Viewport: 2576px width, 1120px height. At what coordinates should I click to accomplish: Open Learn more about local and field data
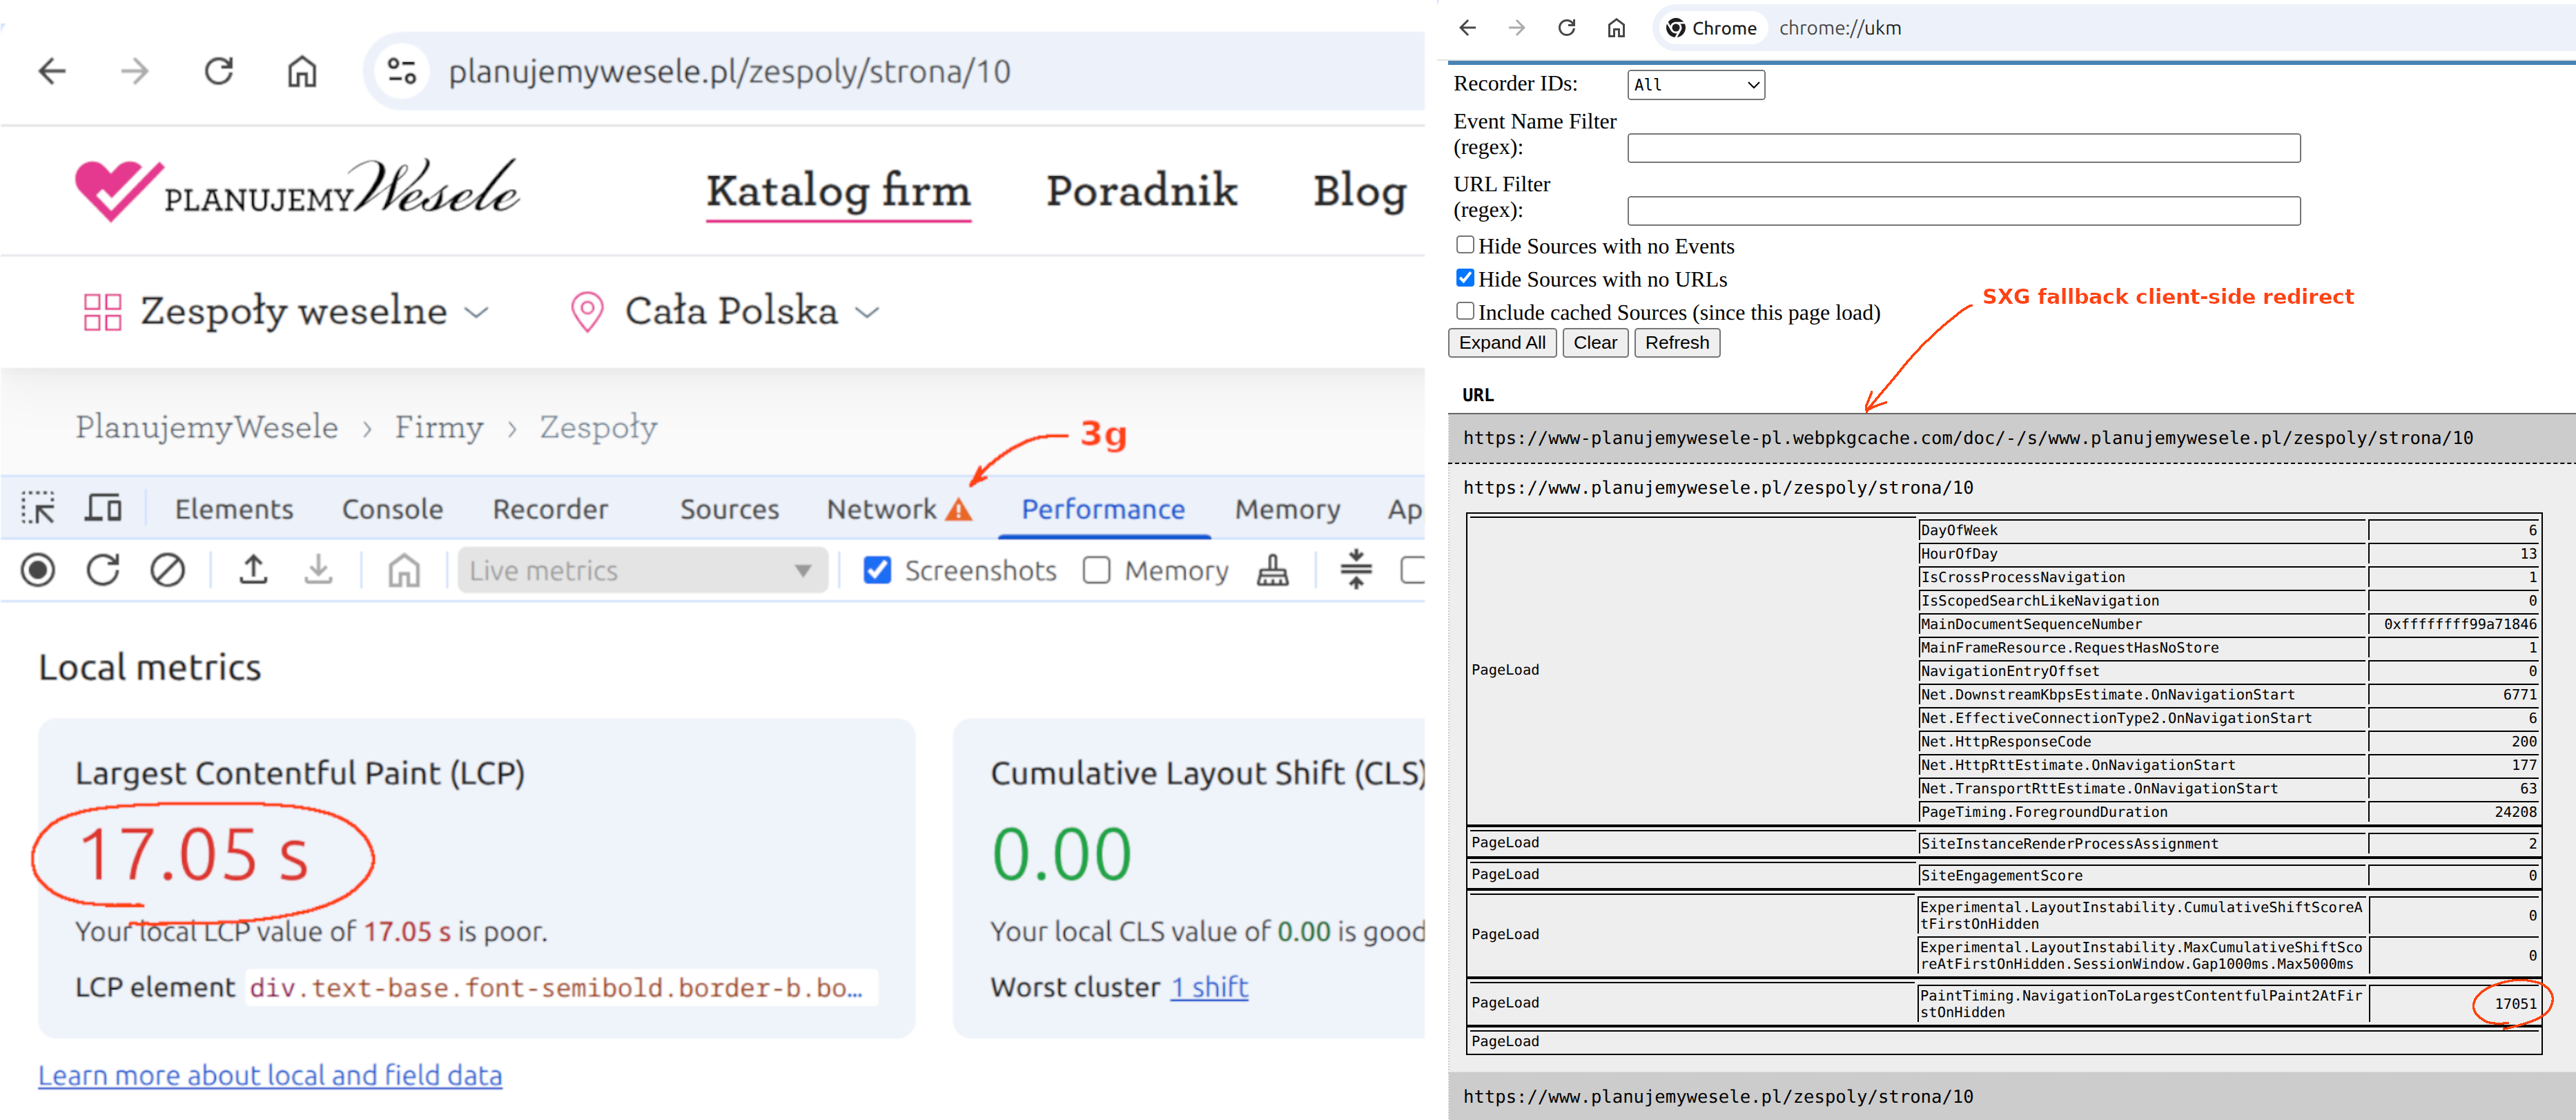click(x=270, y=1075)
